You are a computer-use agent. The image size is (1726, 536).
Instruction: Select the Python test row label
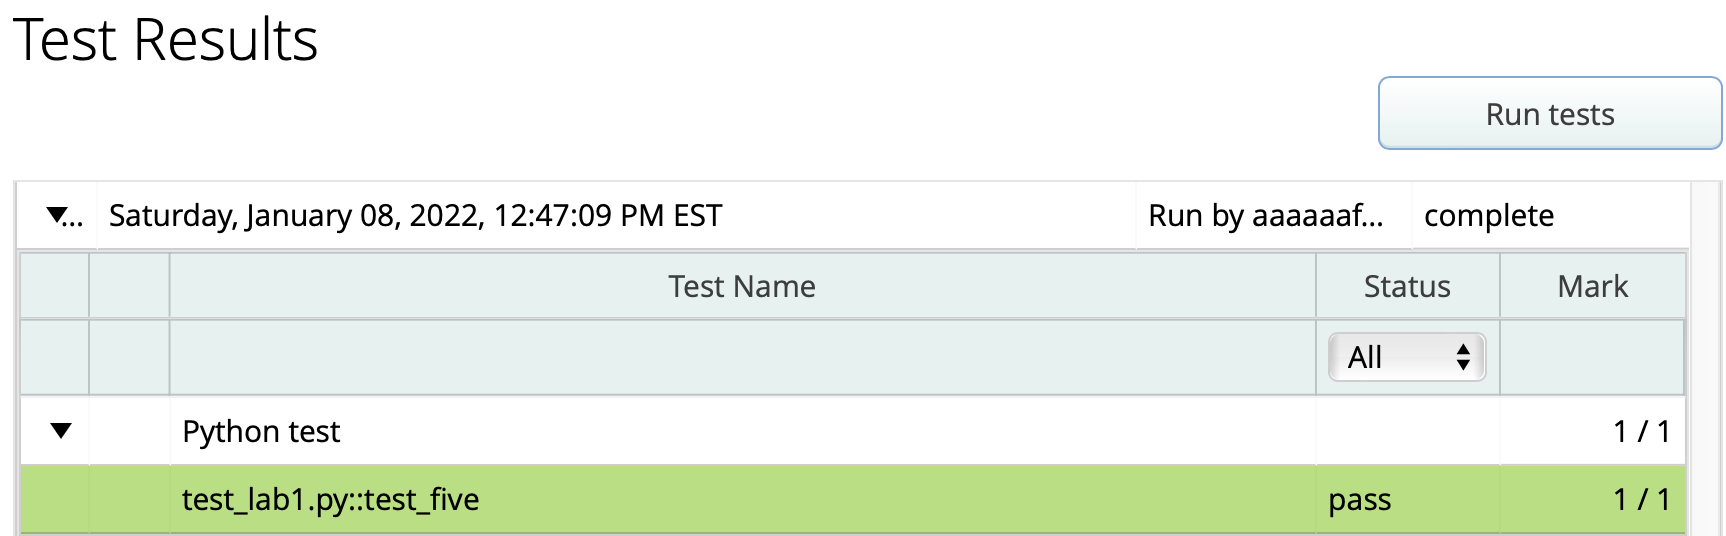tap(261, 431)
